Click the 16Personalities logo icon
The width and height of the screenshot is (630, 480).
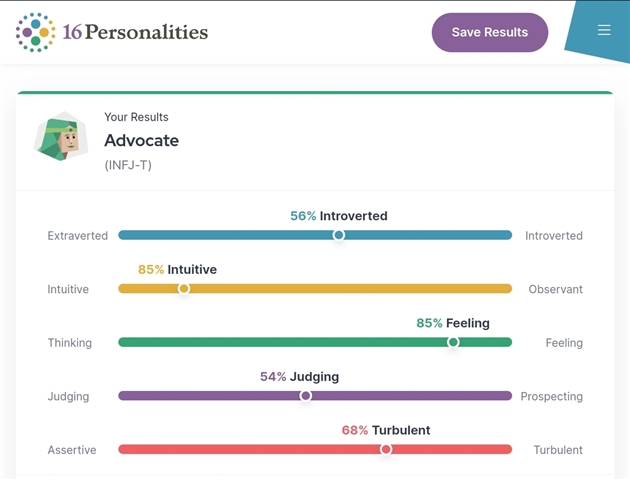[35, 32]
